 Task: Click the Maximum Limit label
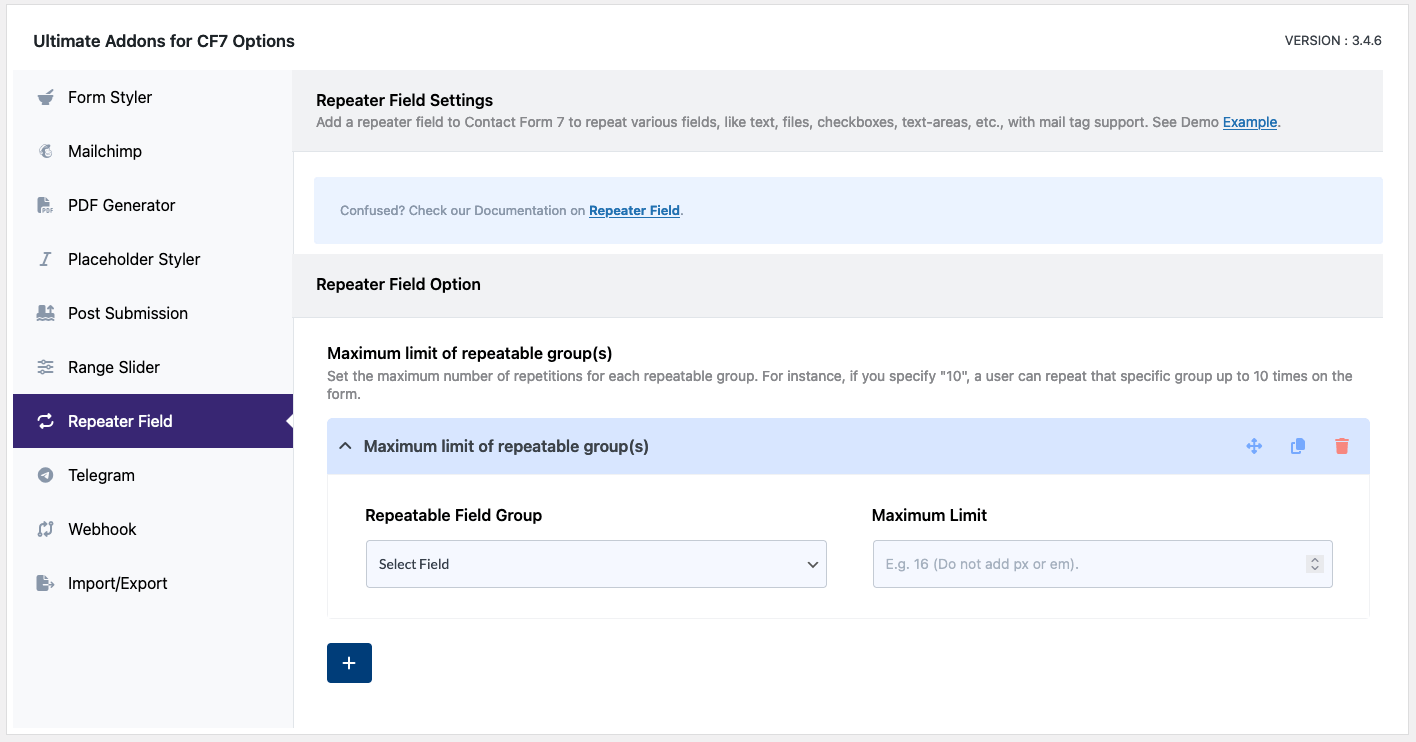[x=929, y=515]
